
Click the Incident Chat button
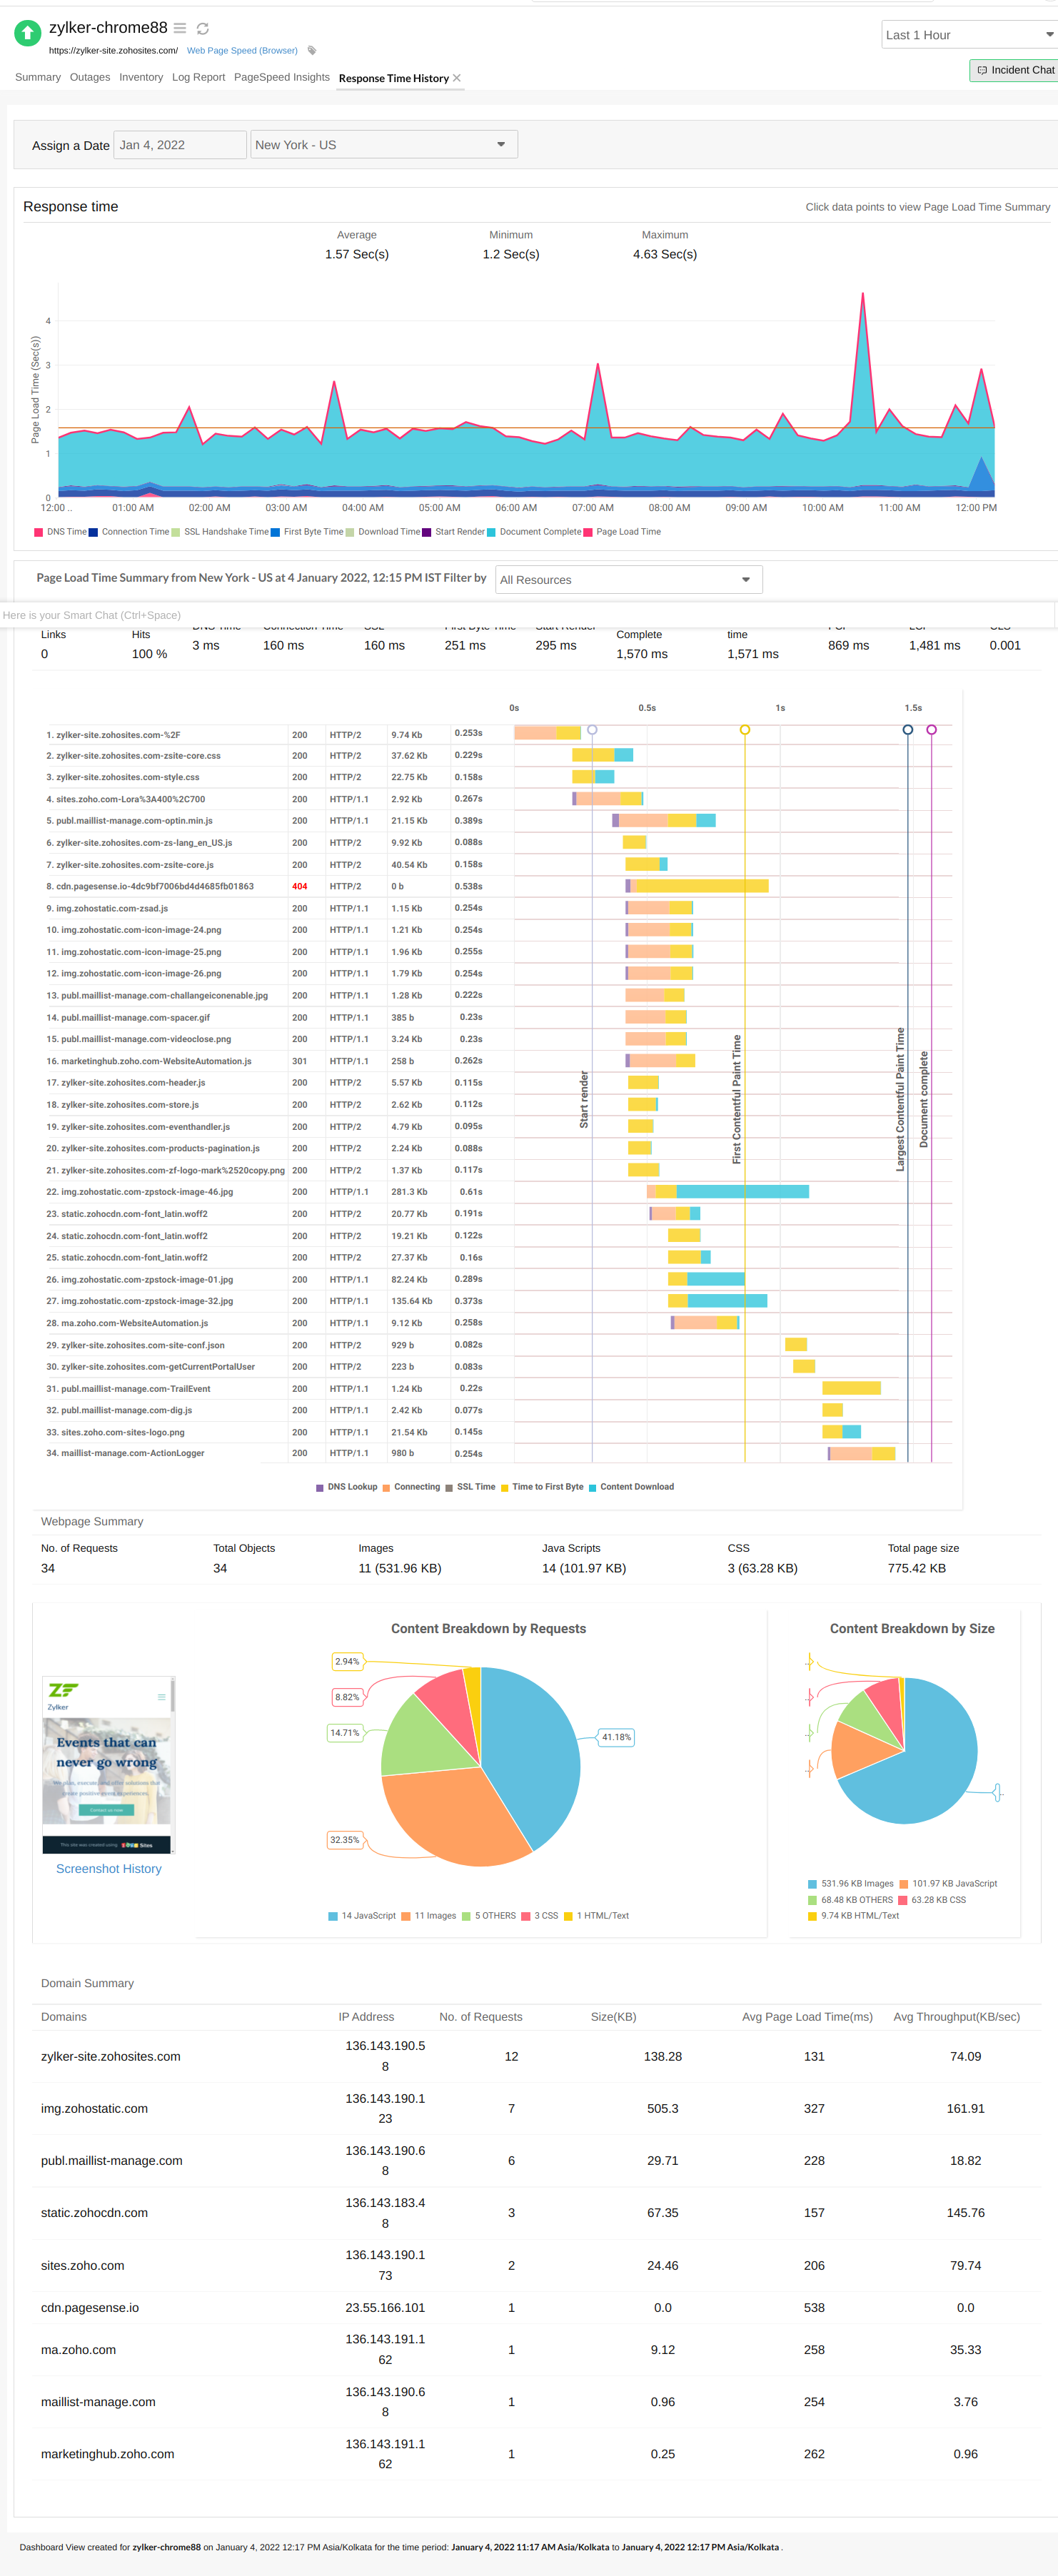[x=1014, y=70]
